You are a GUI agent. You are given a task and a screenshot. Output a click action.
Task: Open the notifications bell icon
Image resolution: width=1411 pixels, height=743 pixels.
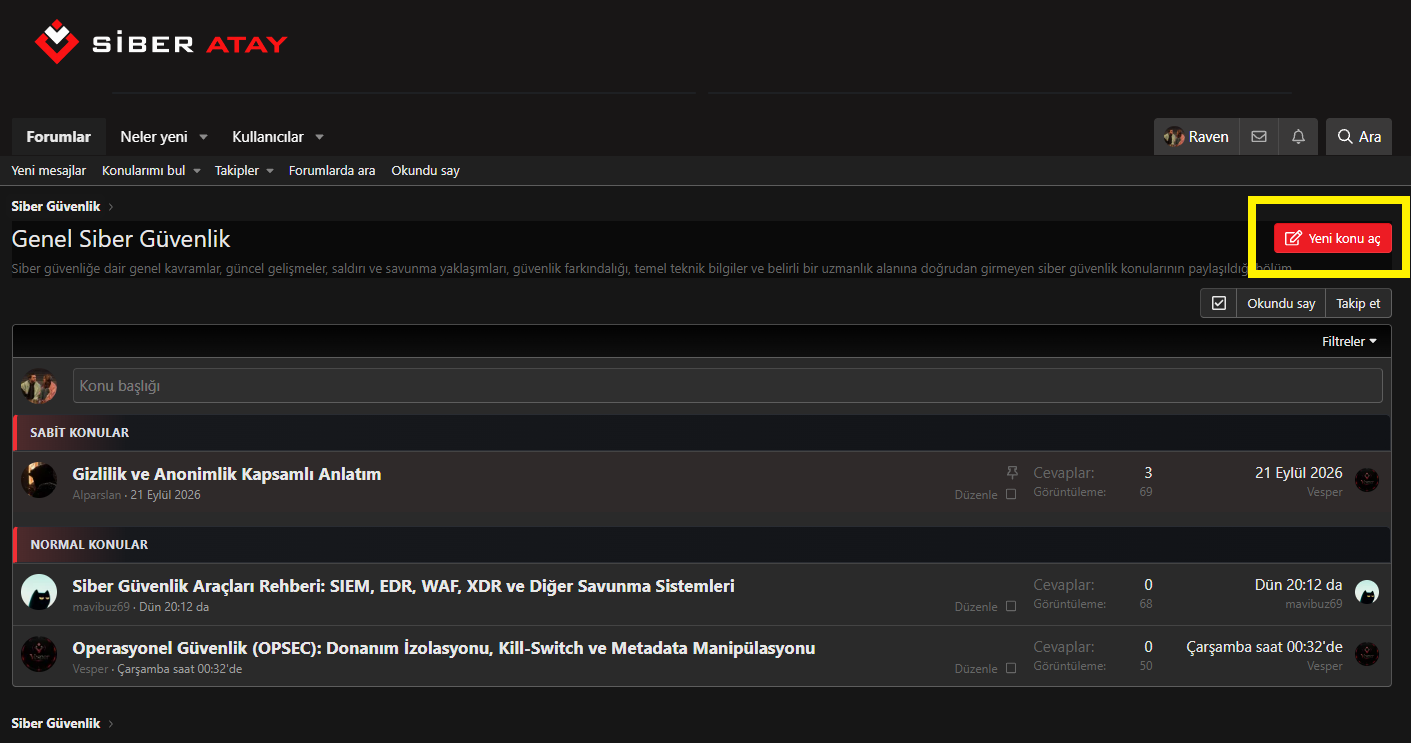[x=1298, y=137]
